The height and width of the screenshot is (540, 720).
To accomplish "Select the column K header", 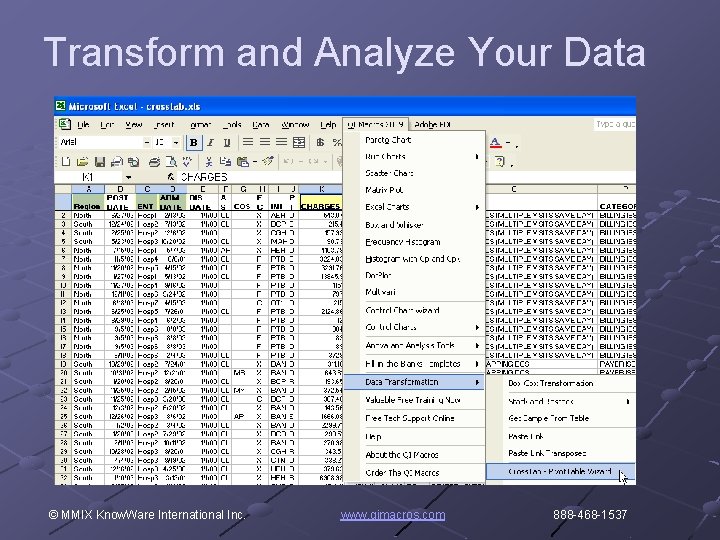I will point(321,189).
